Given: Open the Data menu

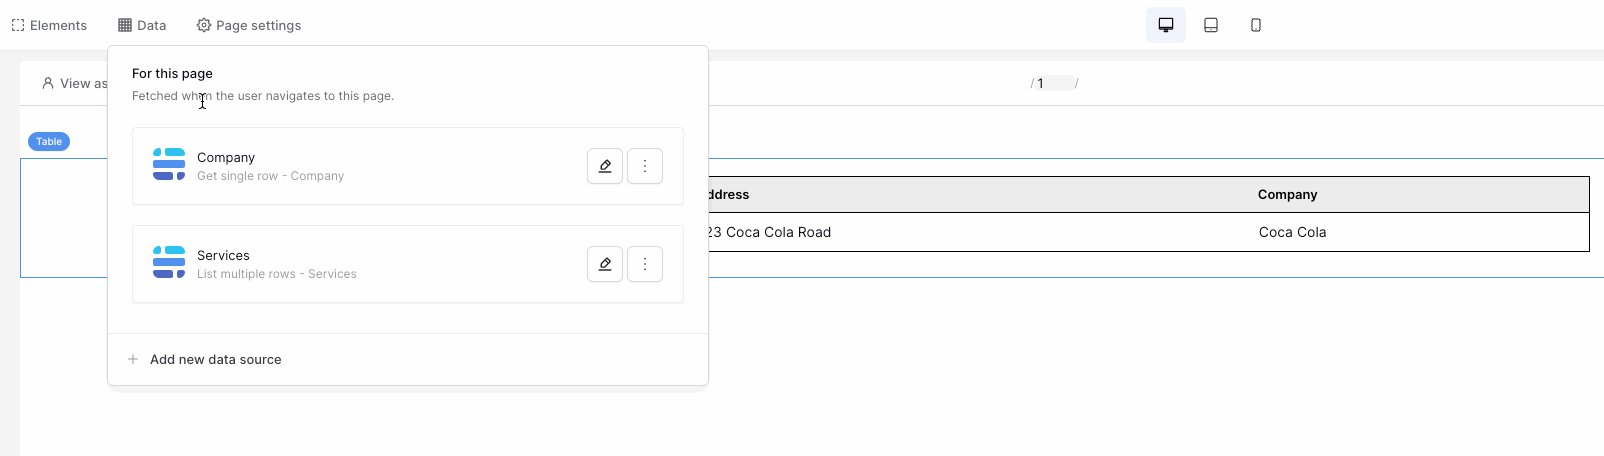Looking at the screenshot, I should coord(142,25).
